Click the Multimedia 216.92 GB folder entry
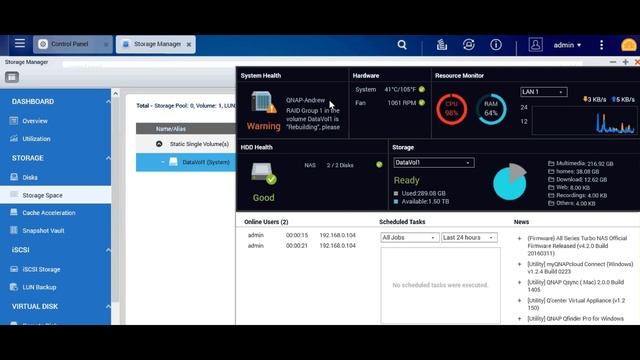Image resolution: width=640 pixels, height=360 pixels. coord(580,163)
